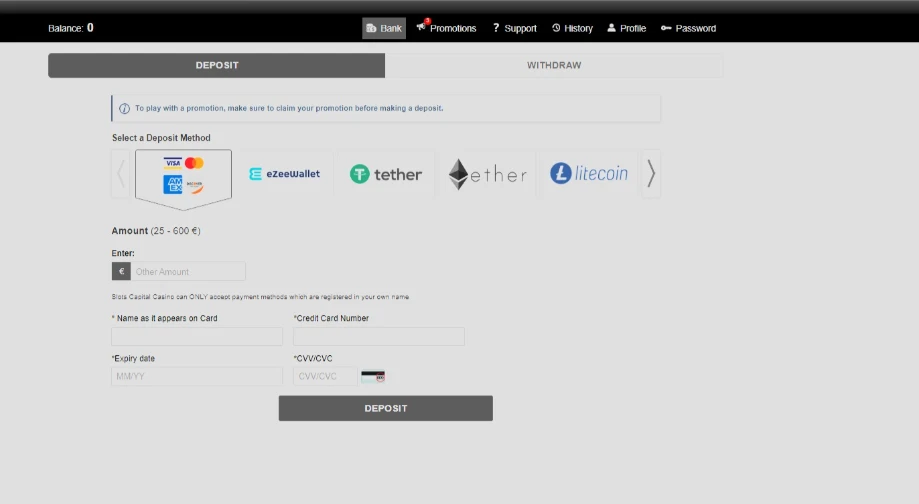This screenshot has width=919, height=504.
Task: Click the euro currency symbol box
Action: pos(121,271)
